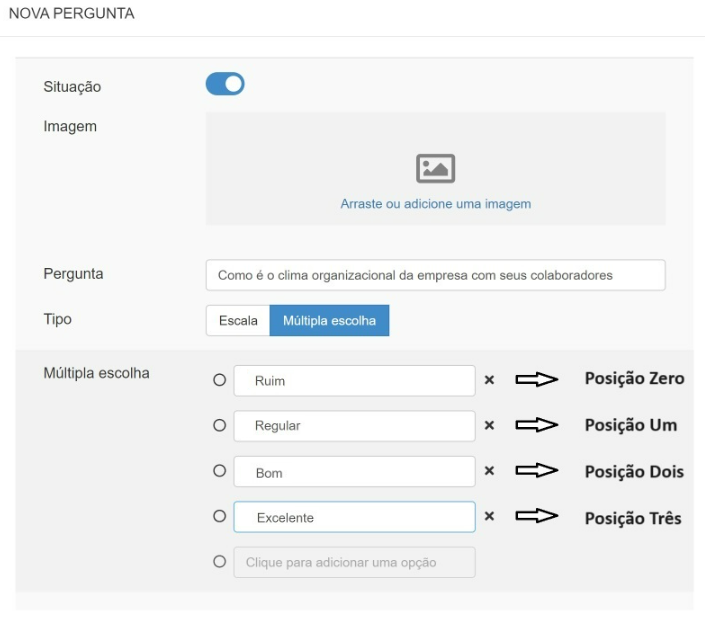705x620 pixels.
Task: Edit the Regular option text field
Action: [x=354, y=425]
